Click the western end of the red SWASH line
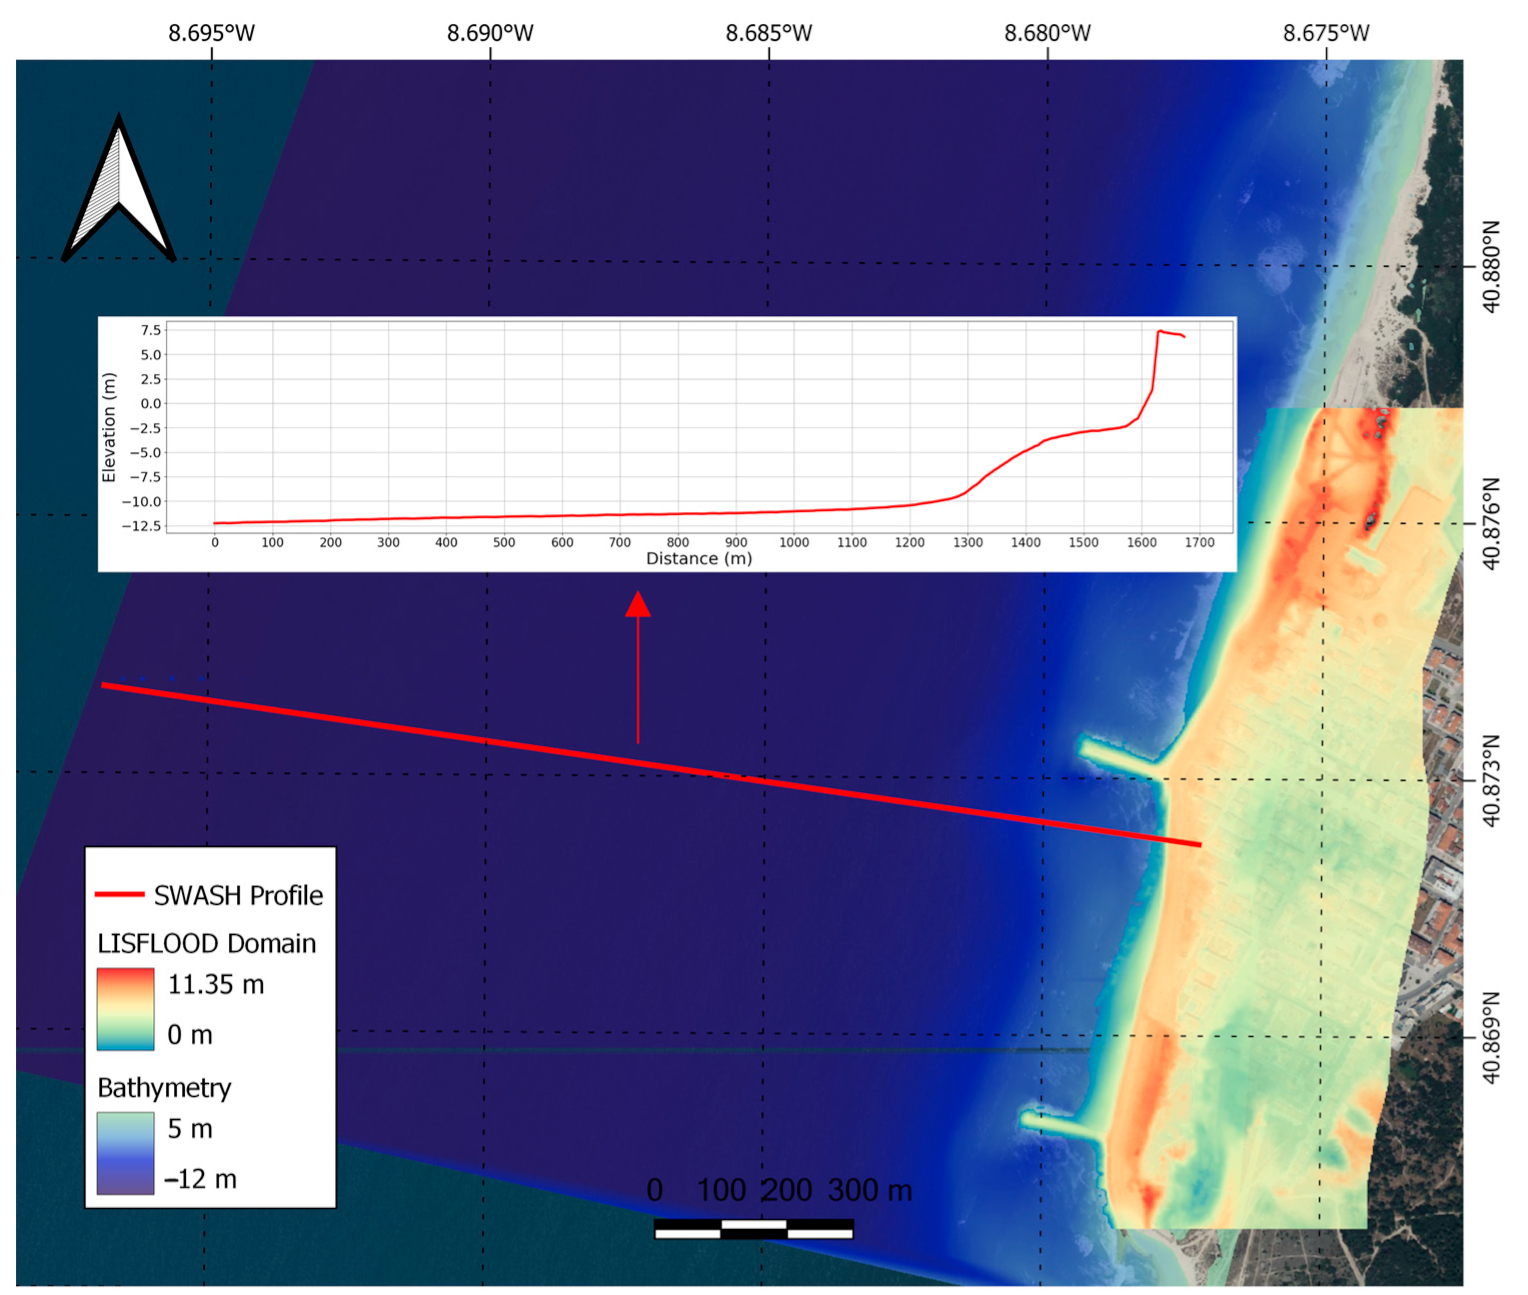This screenshot has height=1295, width=1528. (x=105, y=685)
